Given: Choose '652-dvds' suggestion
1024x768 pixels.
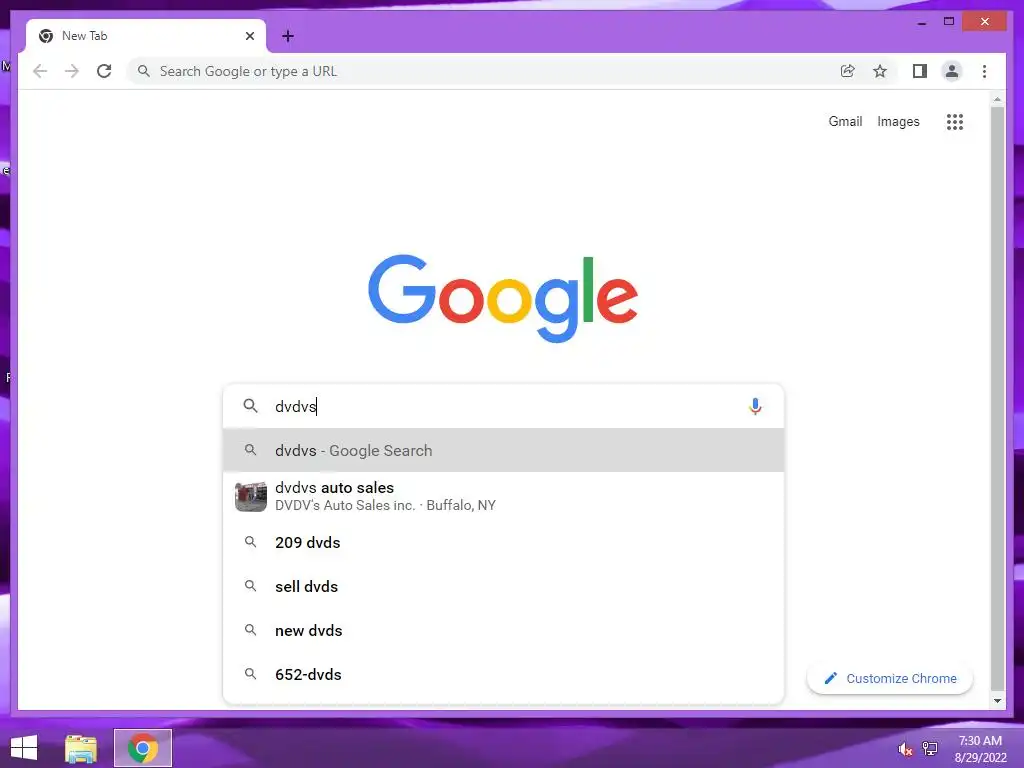Looking at the screenshot, I should (503, 675).
